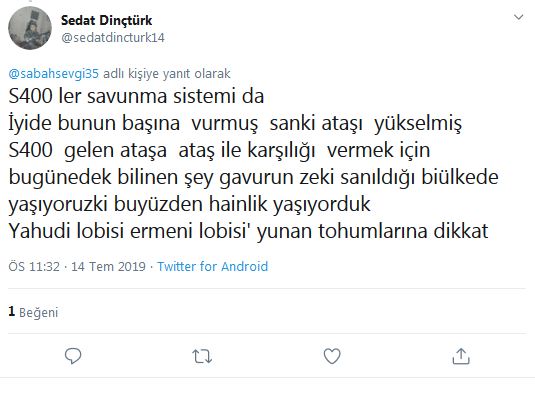Screen dimensions: 535x393
Task: Open Sedat Dinçtürk's profile picture
Action: tap(30, 28)
